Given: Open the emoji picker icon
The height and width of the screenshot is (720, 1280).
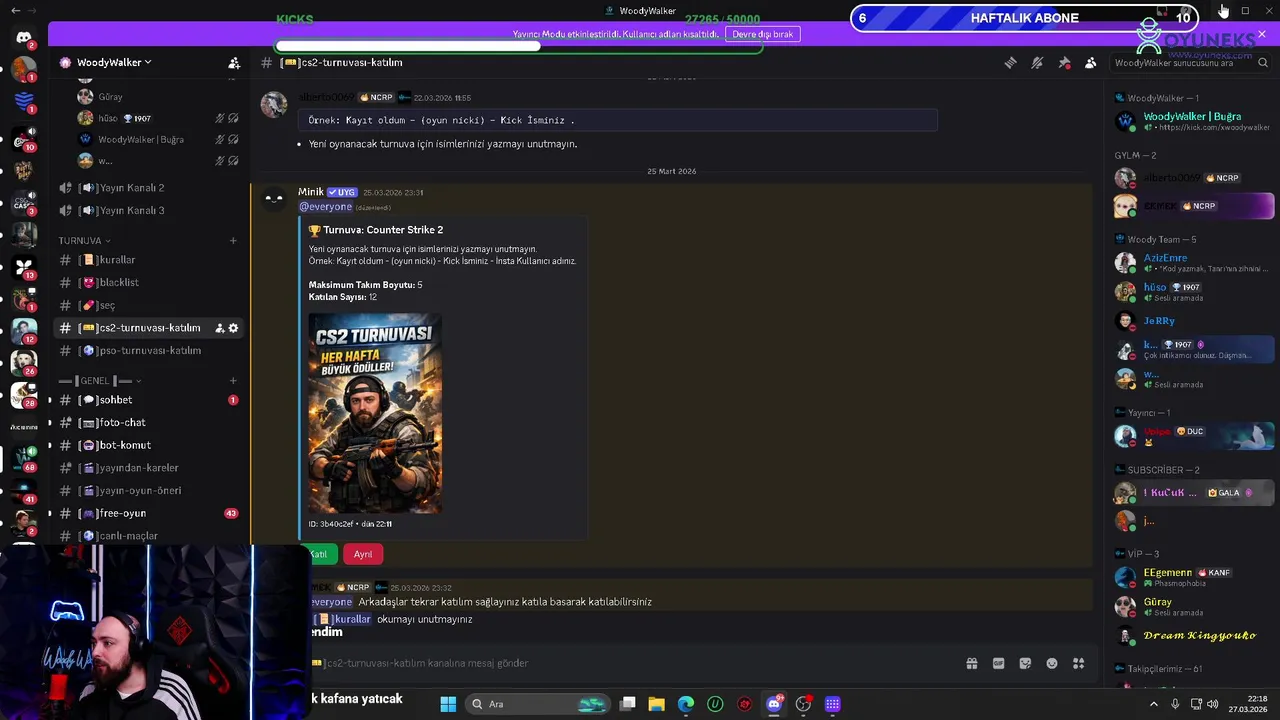Looking at the screenshot, I should coord(1052,663).
